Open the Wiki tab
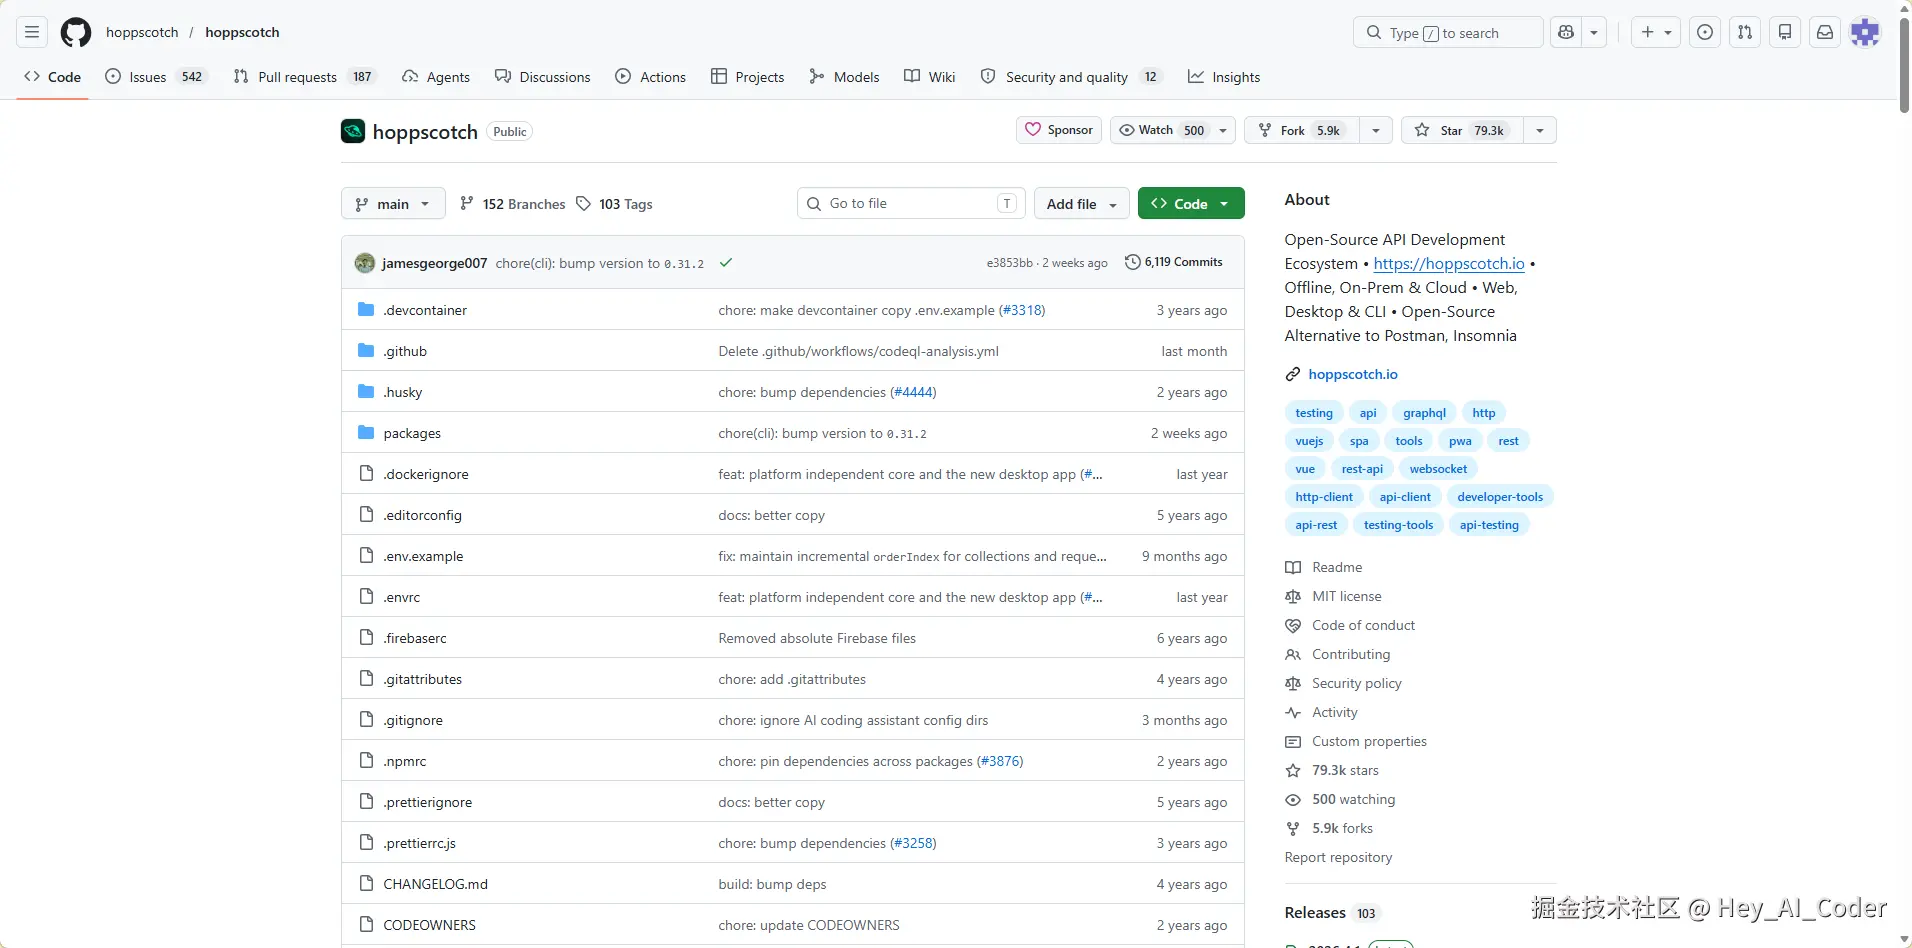1912x948 pixels. click(930, 77)
